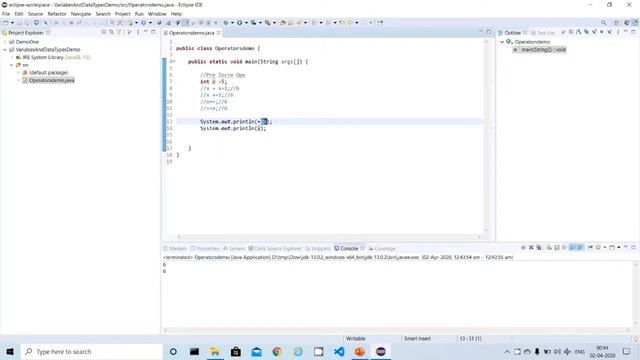Click Pin Console icon

(590, 247)
